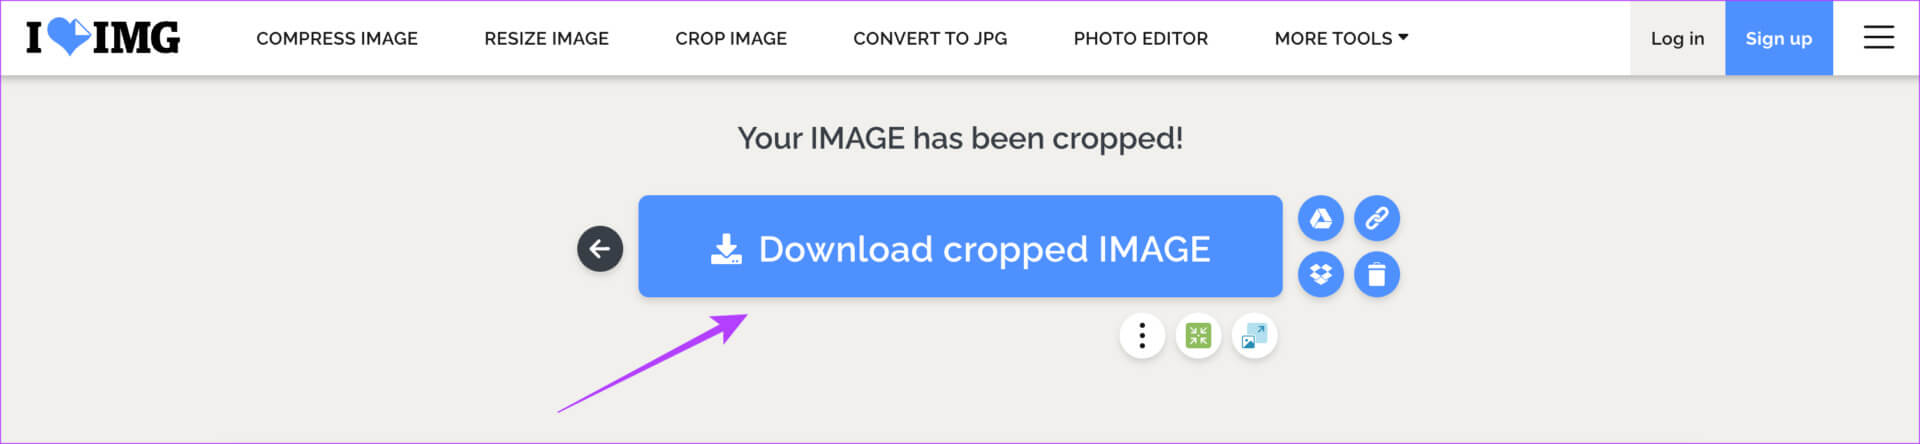The image size is (1920, 444).
Task: Delete the file with the trash icon
Action: click(x=1377, y=274)
